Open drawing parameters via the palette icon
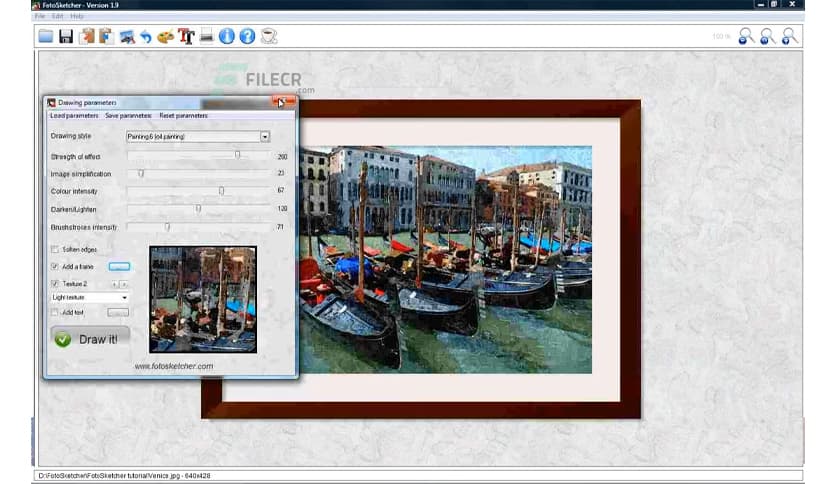Viewport: 836px width, 484px height. 166,37
